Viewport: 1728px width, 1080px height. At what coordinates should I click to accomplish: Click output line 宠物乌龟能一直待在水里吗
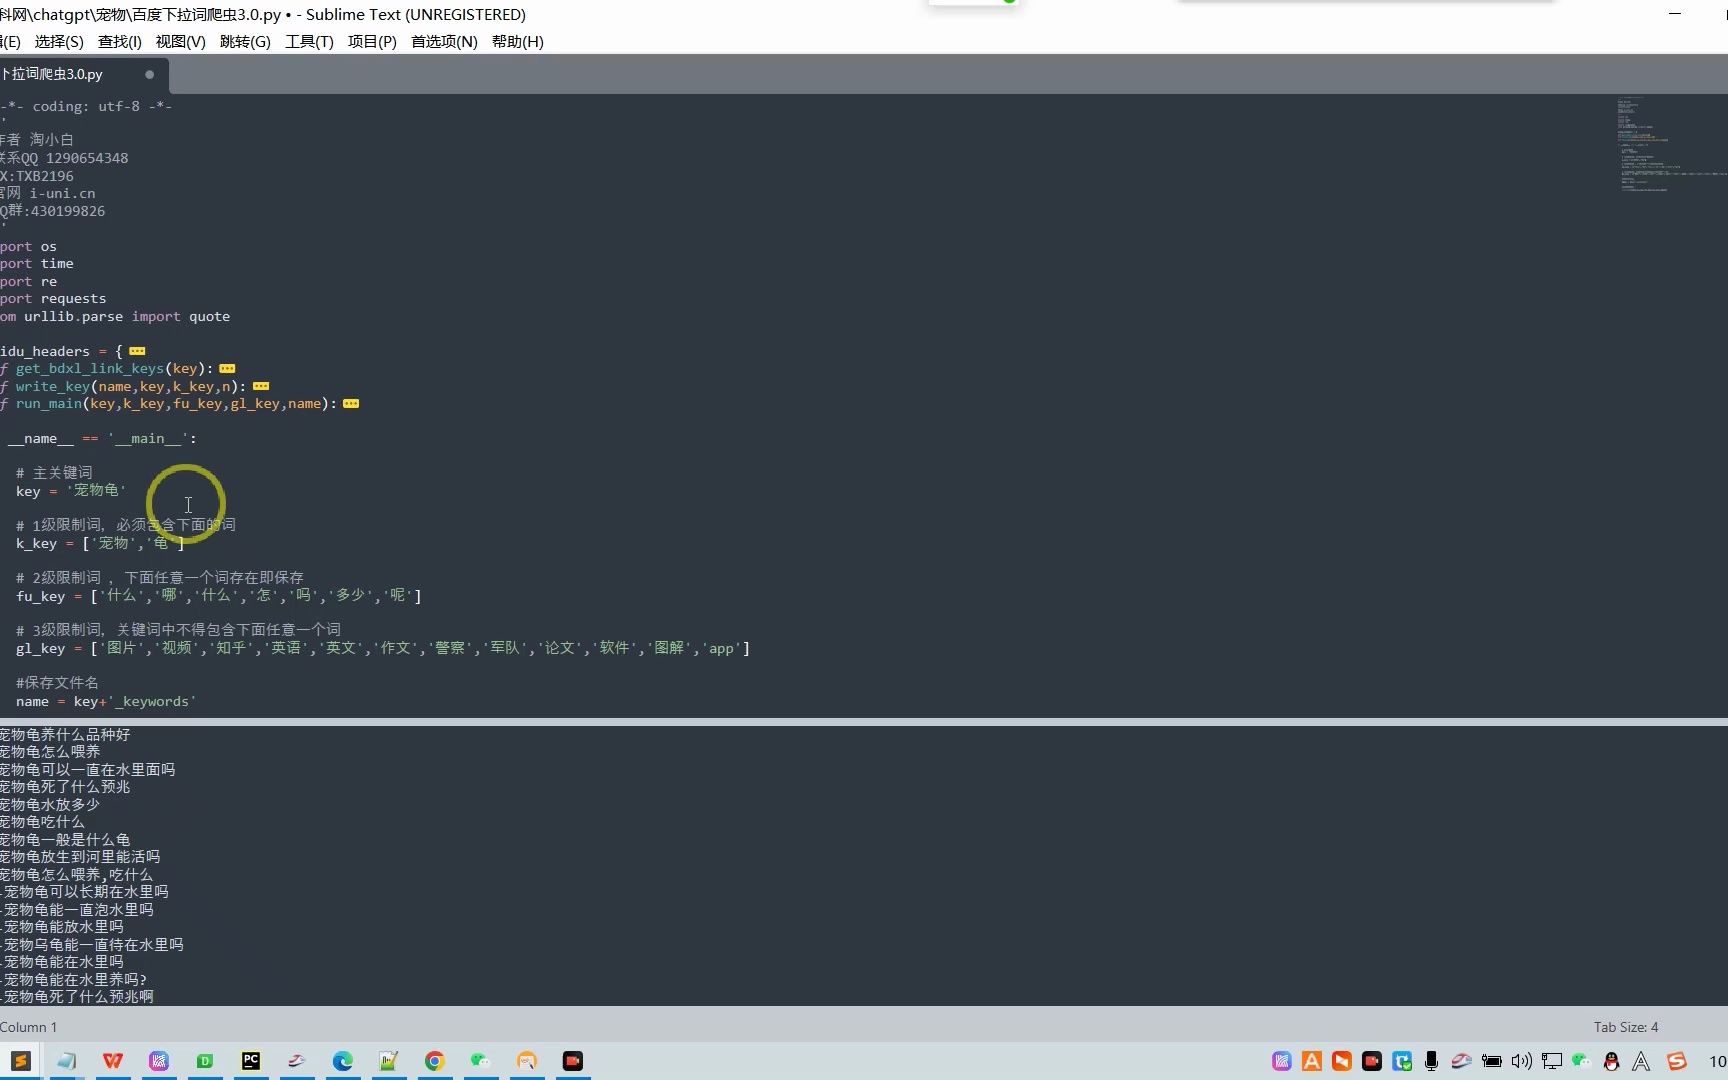point(92,945)
